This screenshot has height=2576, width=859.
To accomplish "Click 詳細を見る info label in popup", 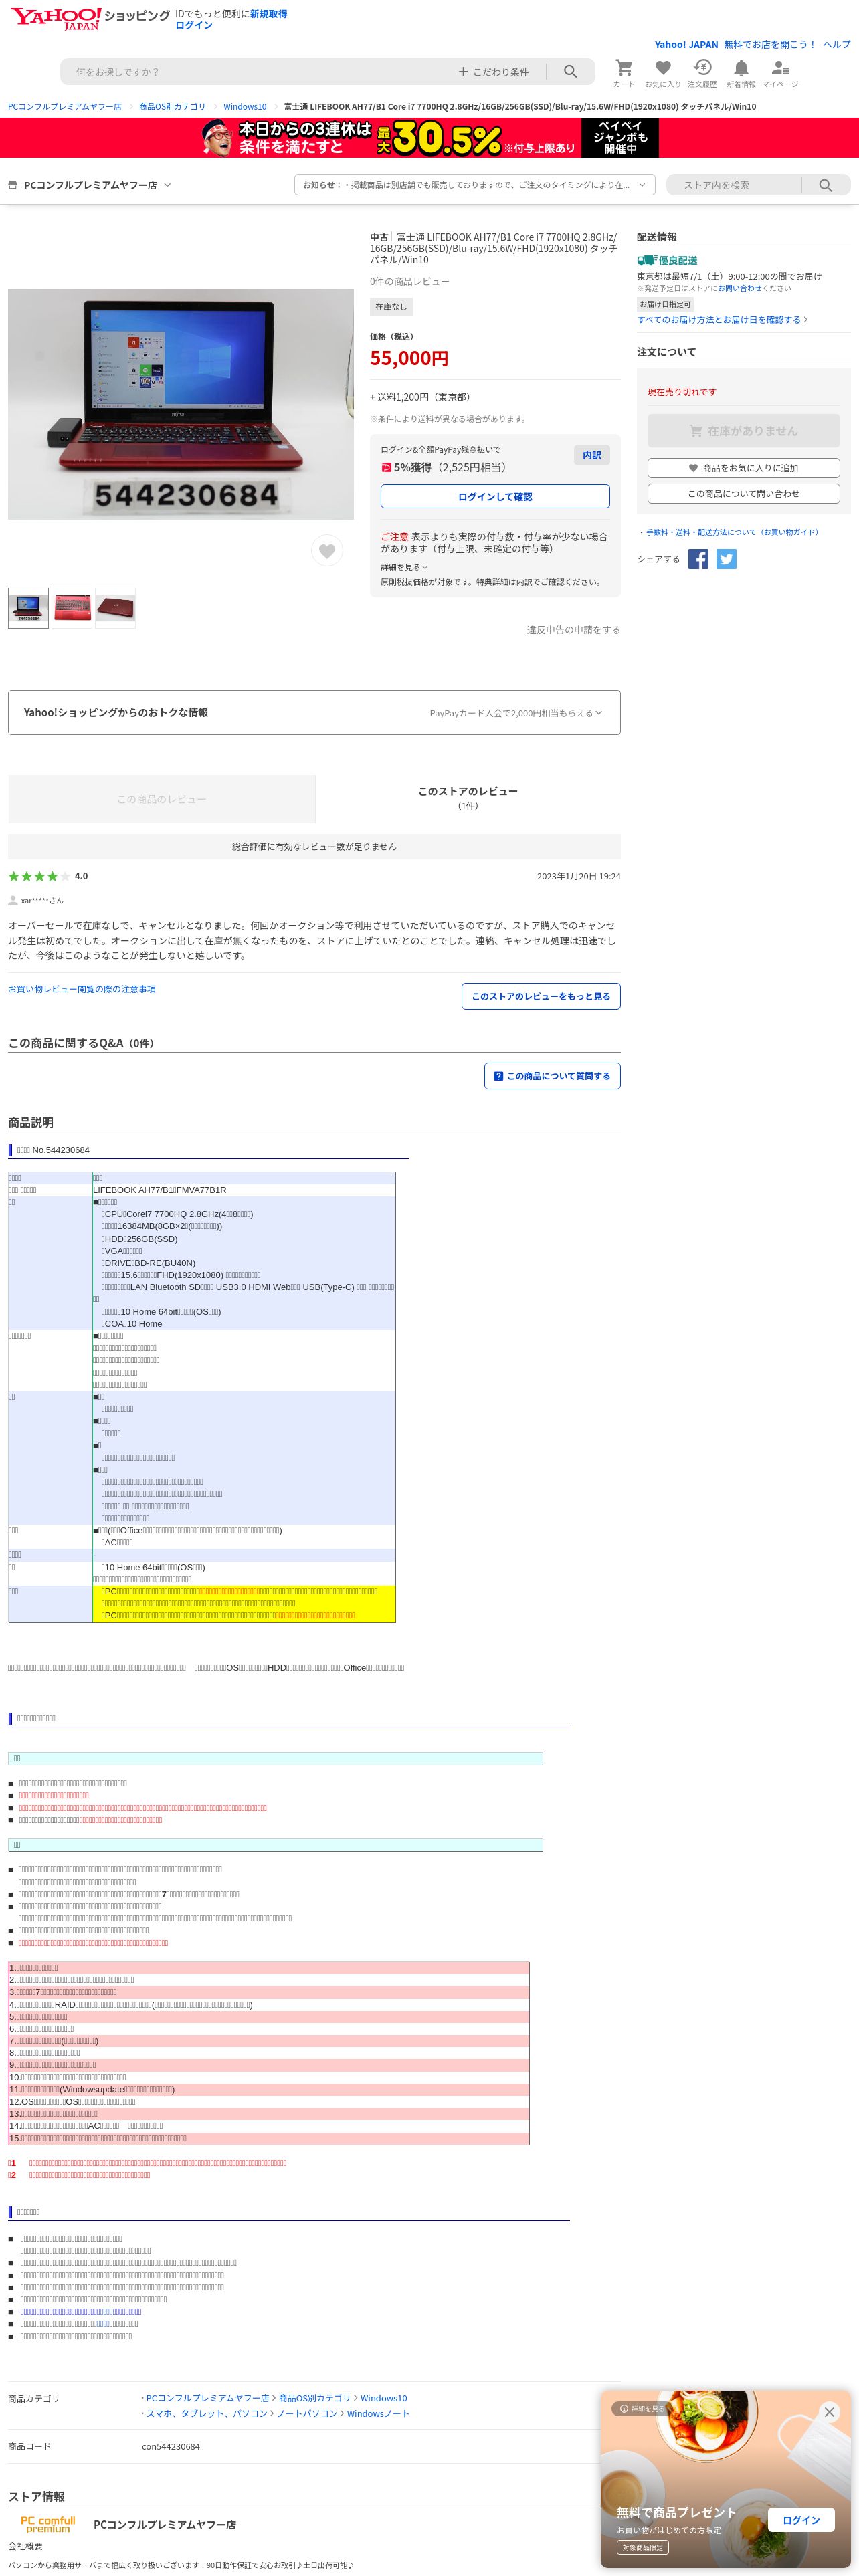I will (x=641, y=2409).
